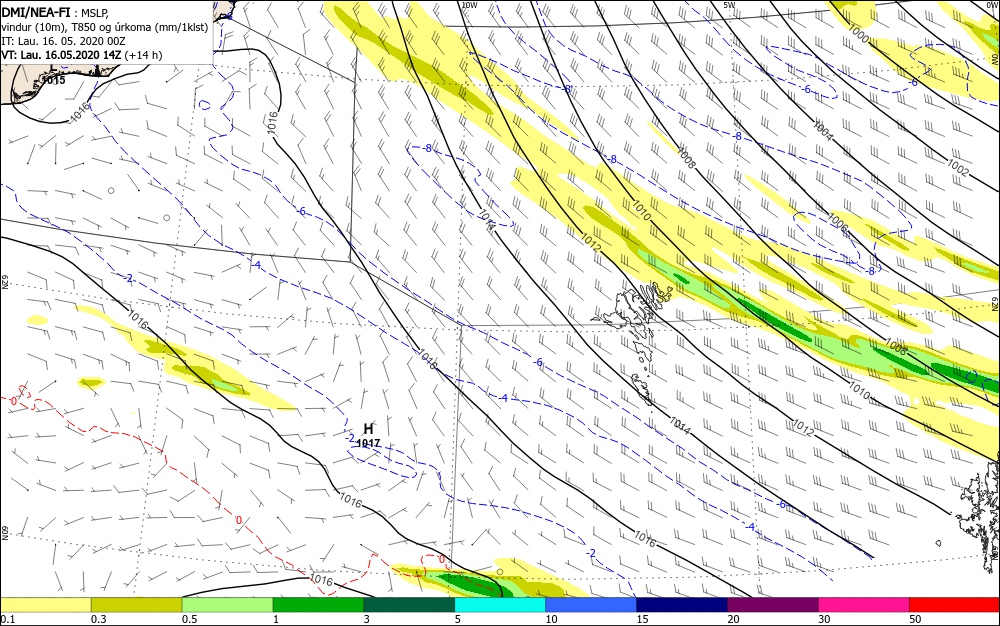Click the red 50+ legend swatch
This screenshot has height=626, width=1000.
tap(954, 605)
